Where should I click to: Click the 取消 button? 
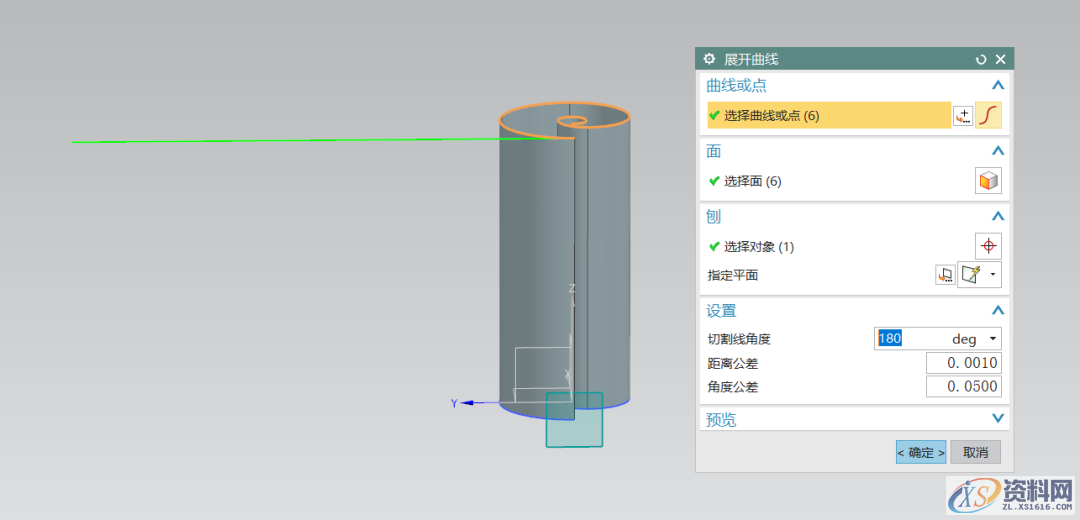pos(975,452)
